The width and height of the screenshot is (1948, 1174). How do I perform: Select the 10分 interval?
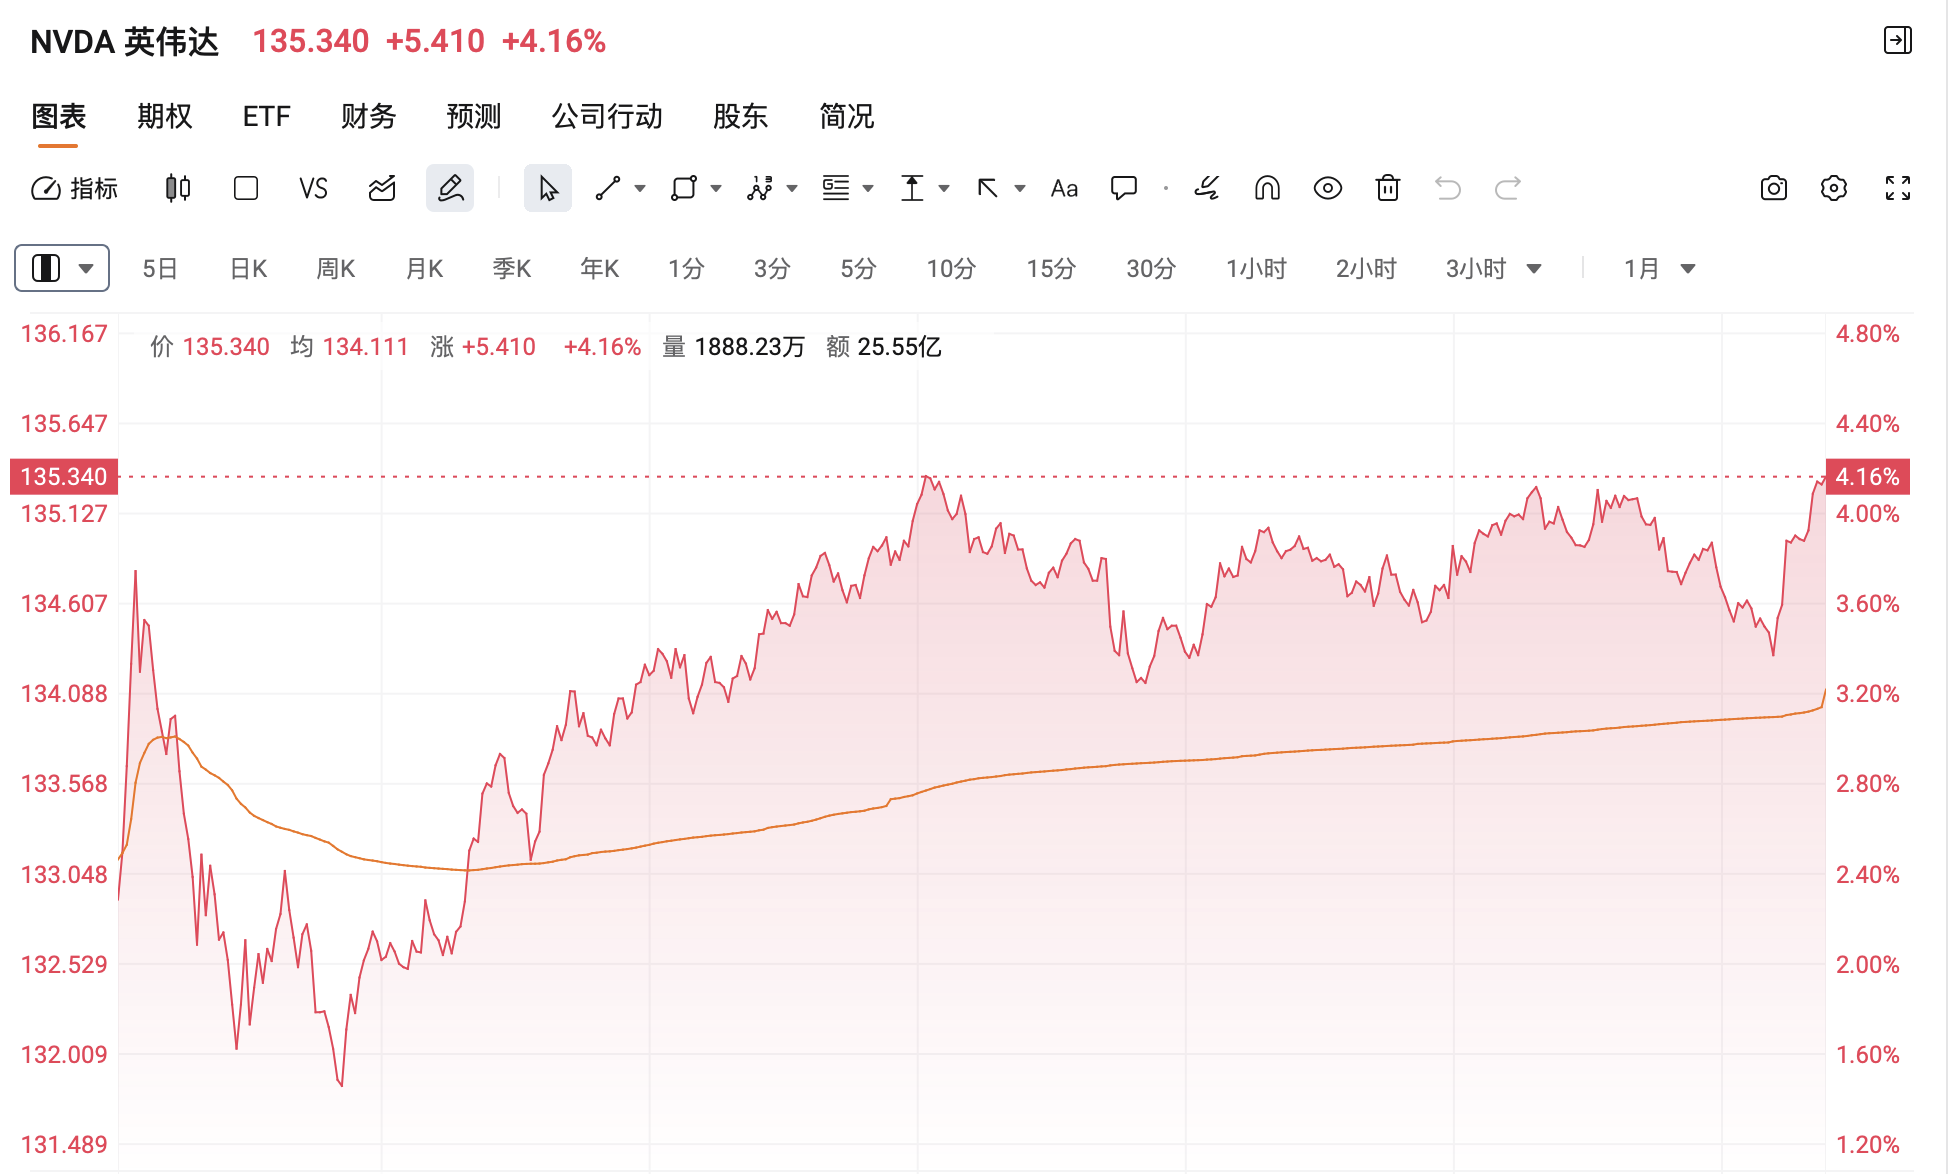coord(951,268)
